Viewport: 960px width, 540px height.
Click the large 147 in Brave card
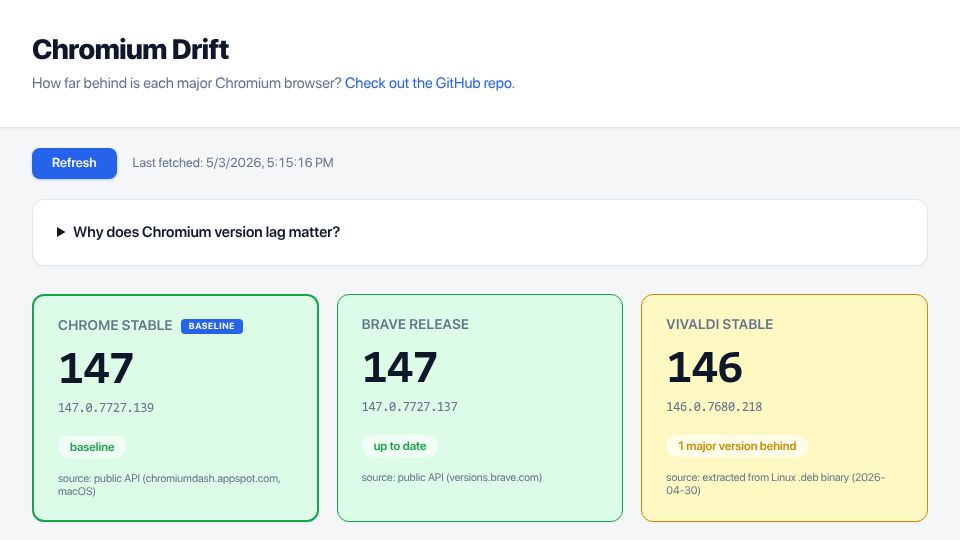pos(400,367)
